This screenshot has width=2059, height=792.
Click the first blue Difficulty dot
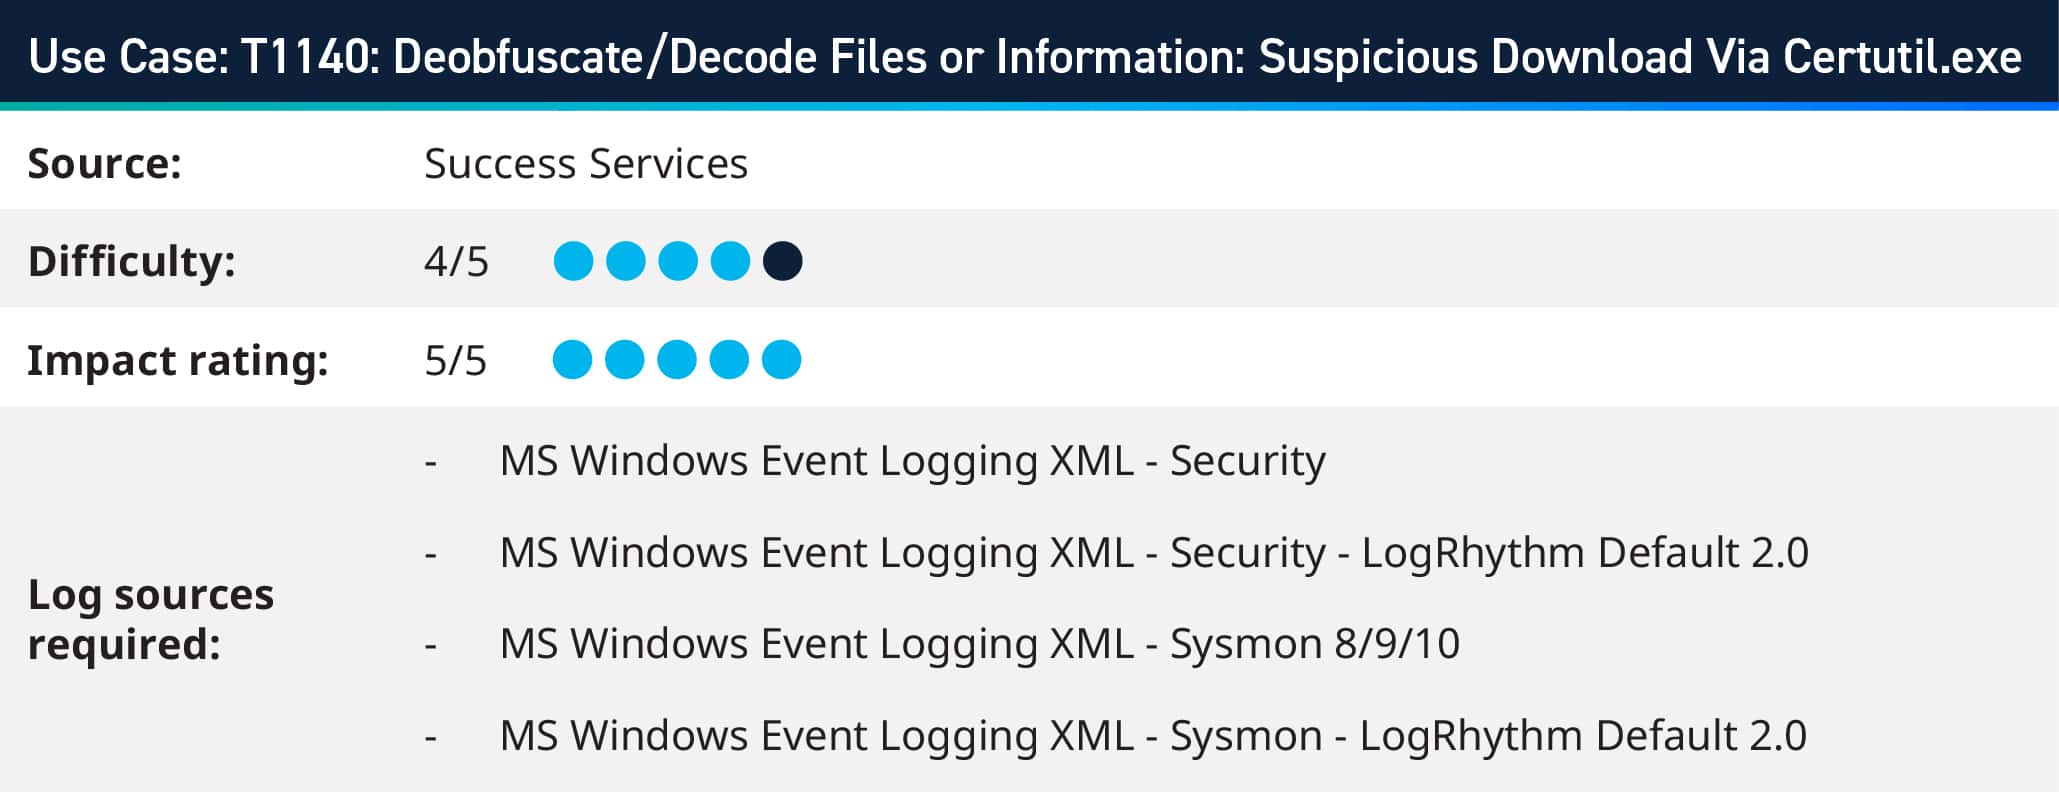click(x=573, y=261)
